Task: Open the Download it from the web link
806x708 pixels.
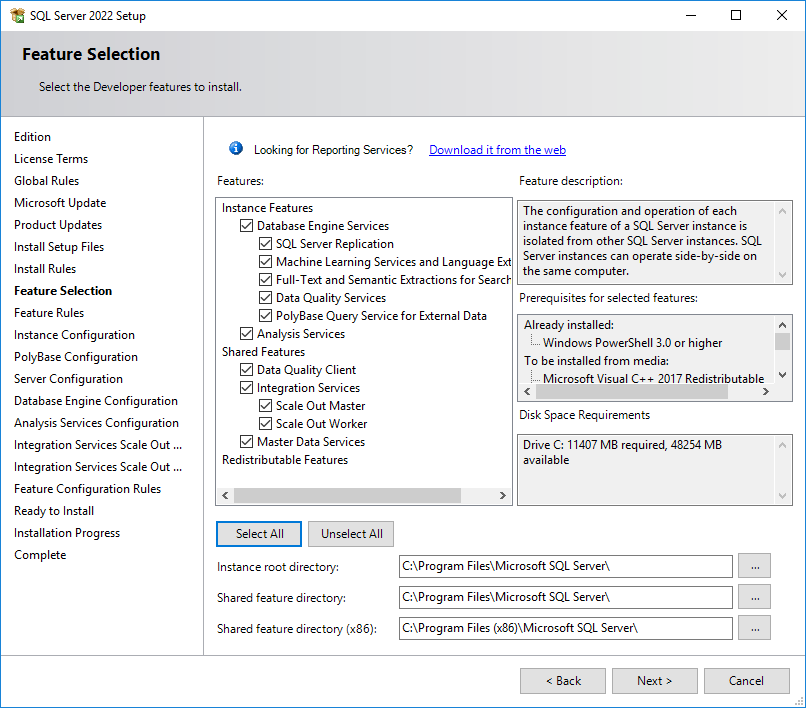Action: coord(497,150)
